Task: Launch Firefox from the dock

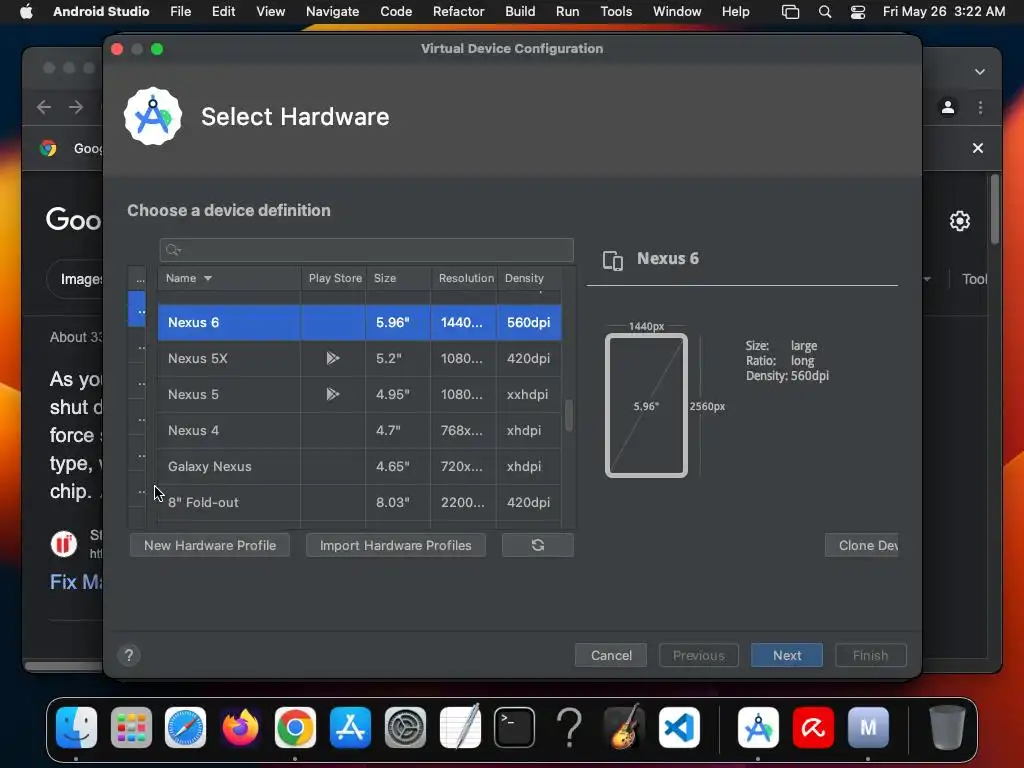Action: click(x=240, y=727)
